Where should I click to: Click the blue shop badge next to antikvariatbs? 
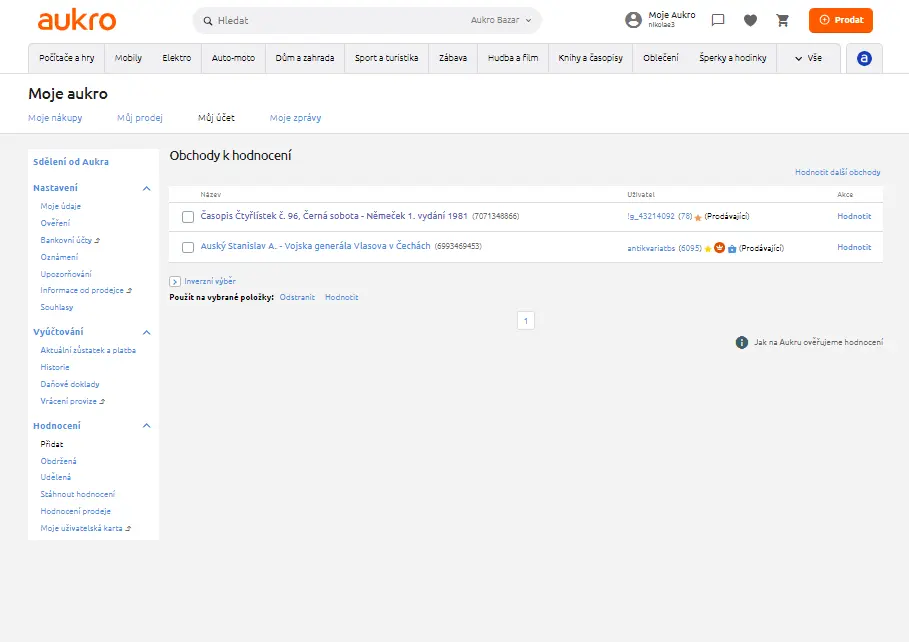click(732, 249)
